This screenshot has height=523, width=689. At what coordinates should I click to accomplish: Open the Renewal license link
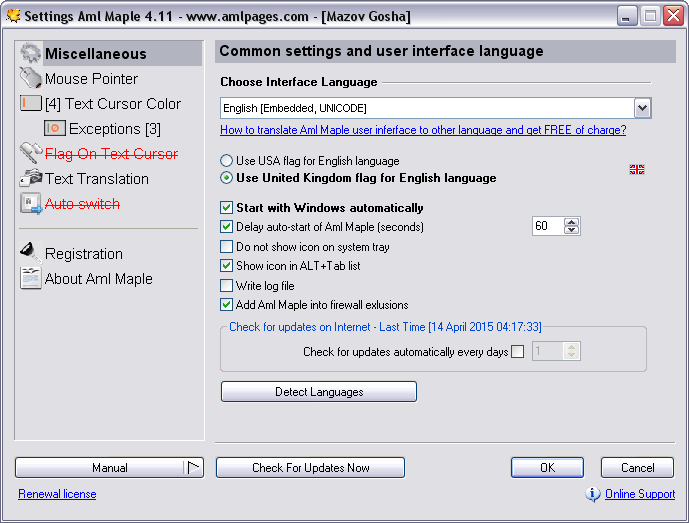click(57, 494)
